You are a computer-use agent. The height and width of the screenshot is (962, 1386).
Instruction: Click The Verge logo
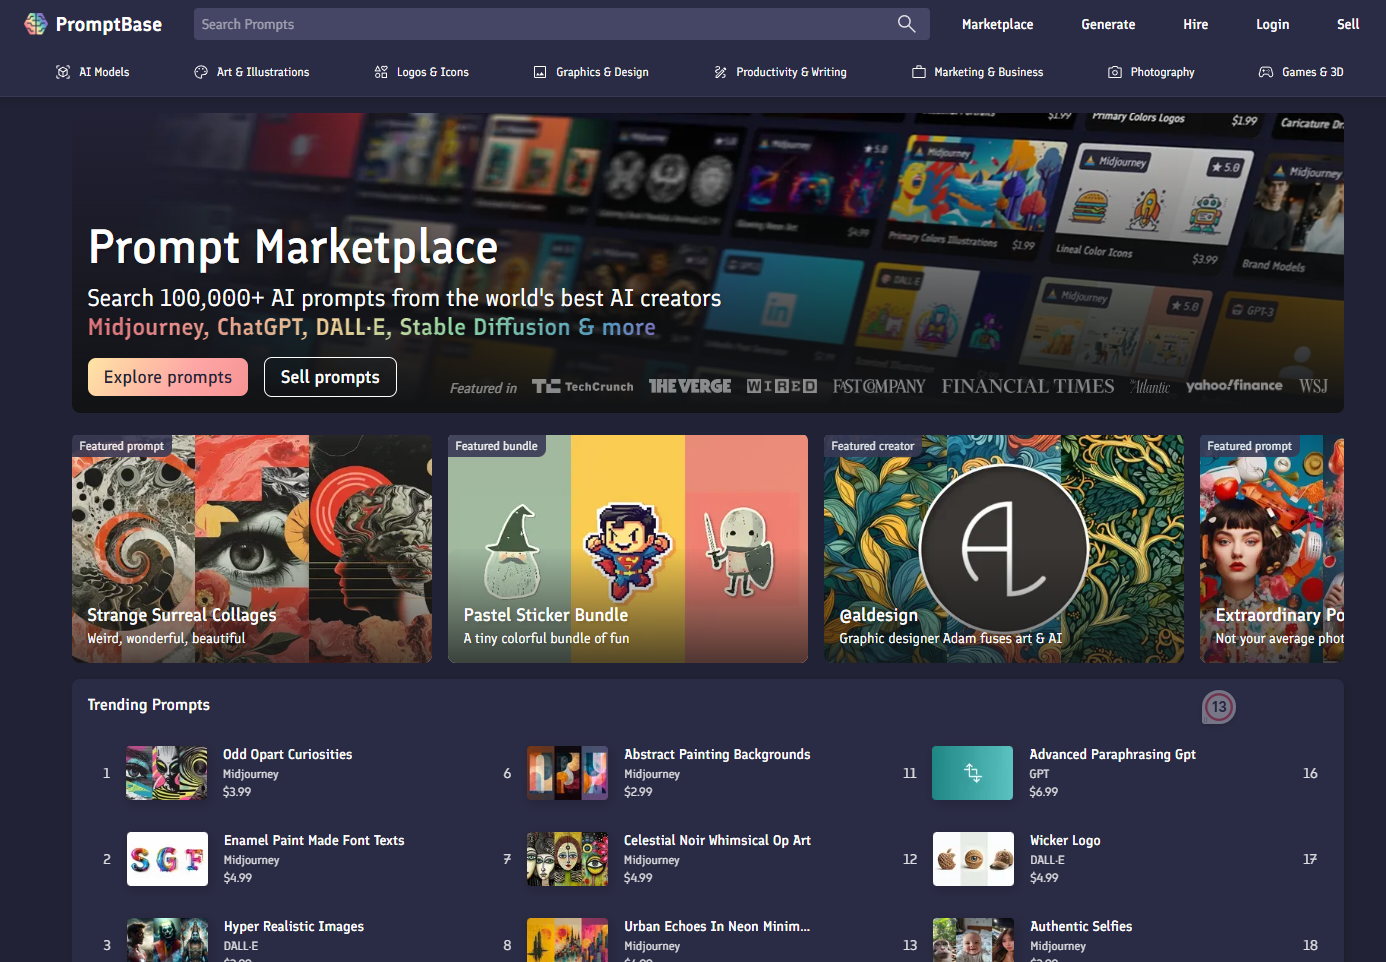[x=690, y=386]
